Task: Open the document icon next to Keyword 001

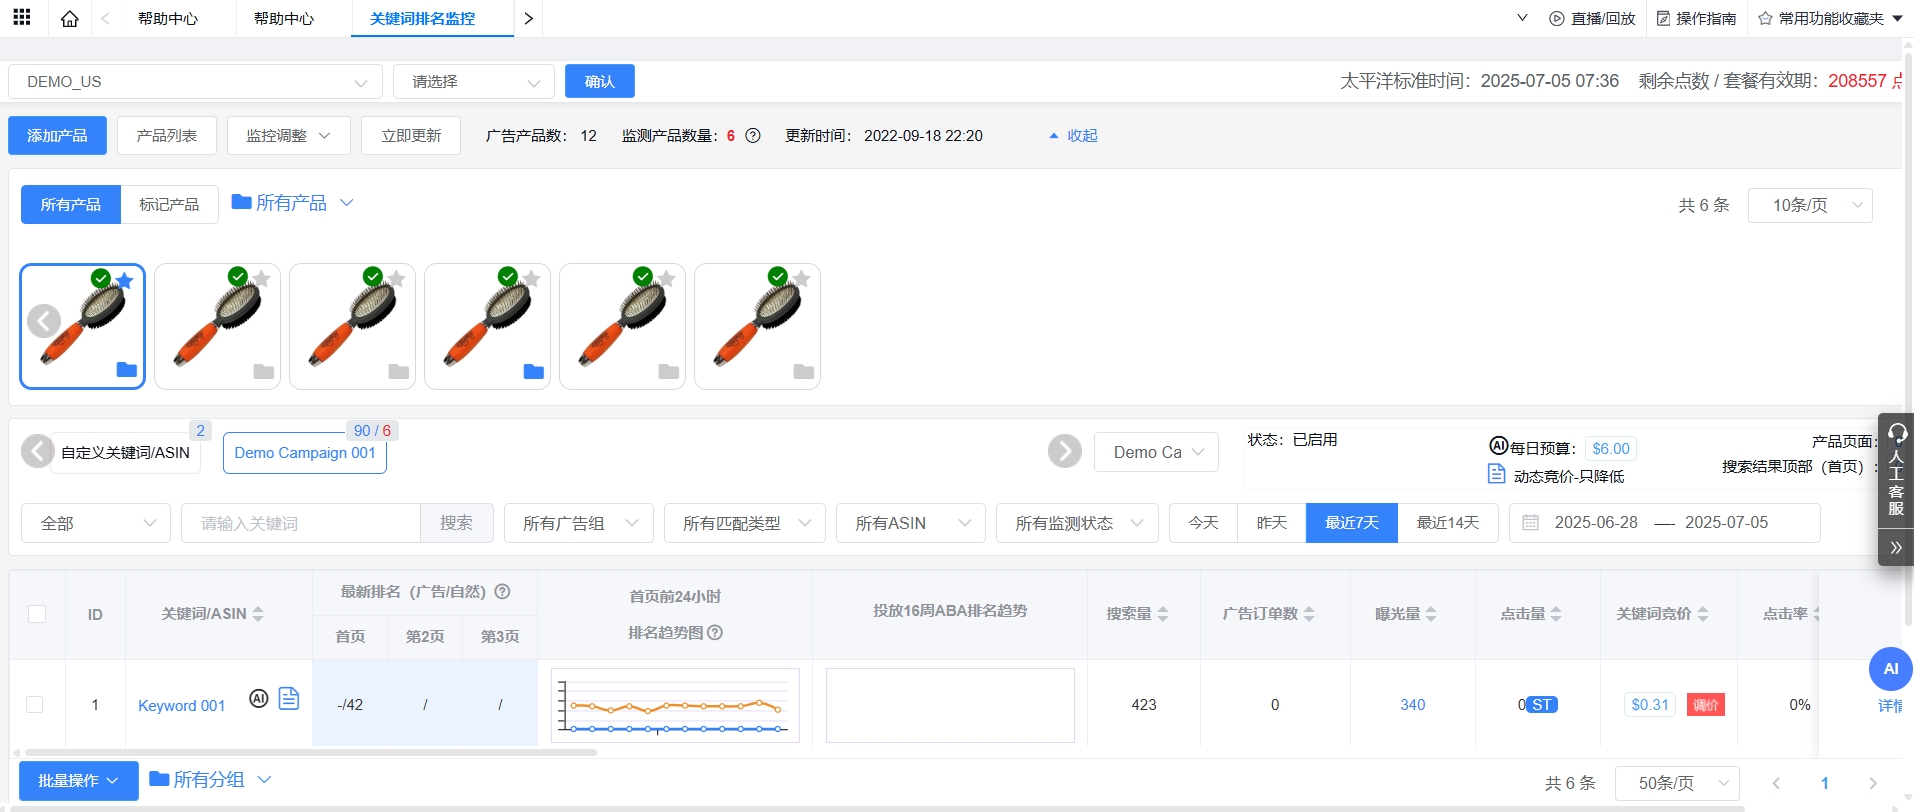Action: click(289, 699)
